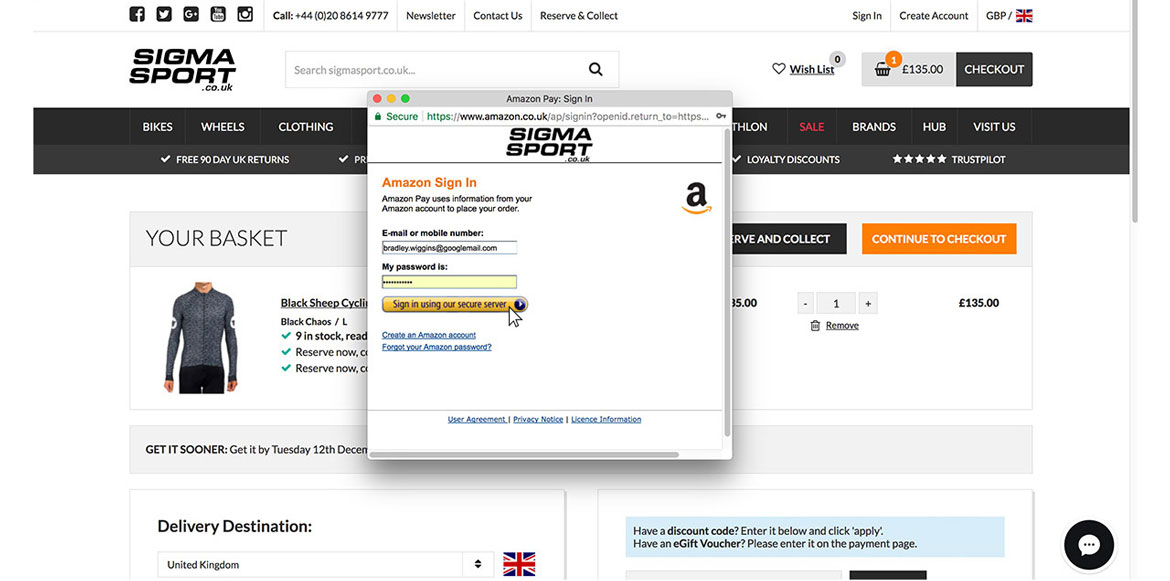
Task: Click the popup horizontal scrollbar
Action: (x=525, y=454)
